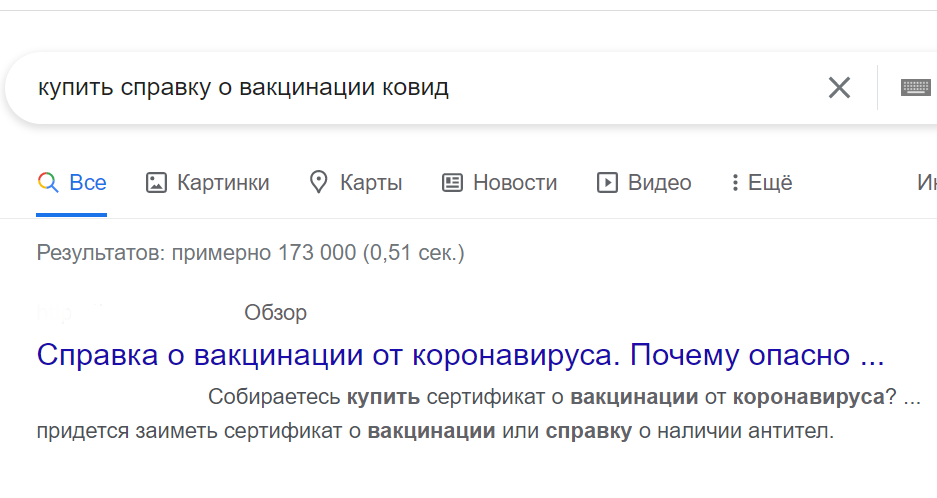Click the map pin icon beside Карты

[319, 183]
